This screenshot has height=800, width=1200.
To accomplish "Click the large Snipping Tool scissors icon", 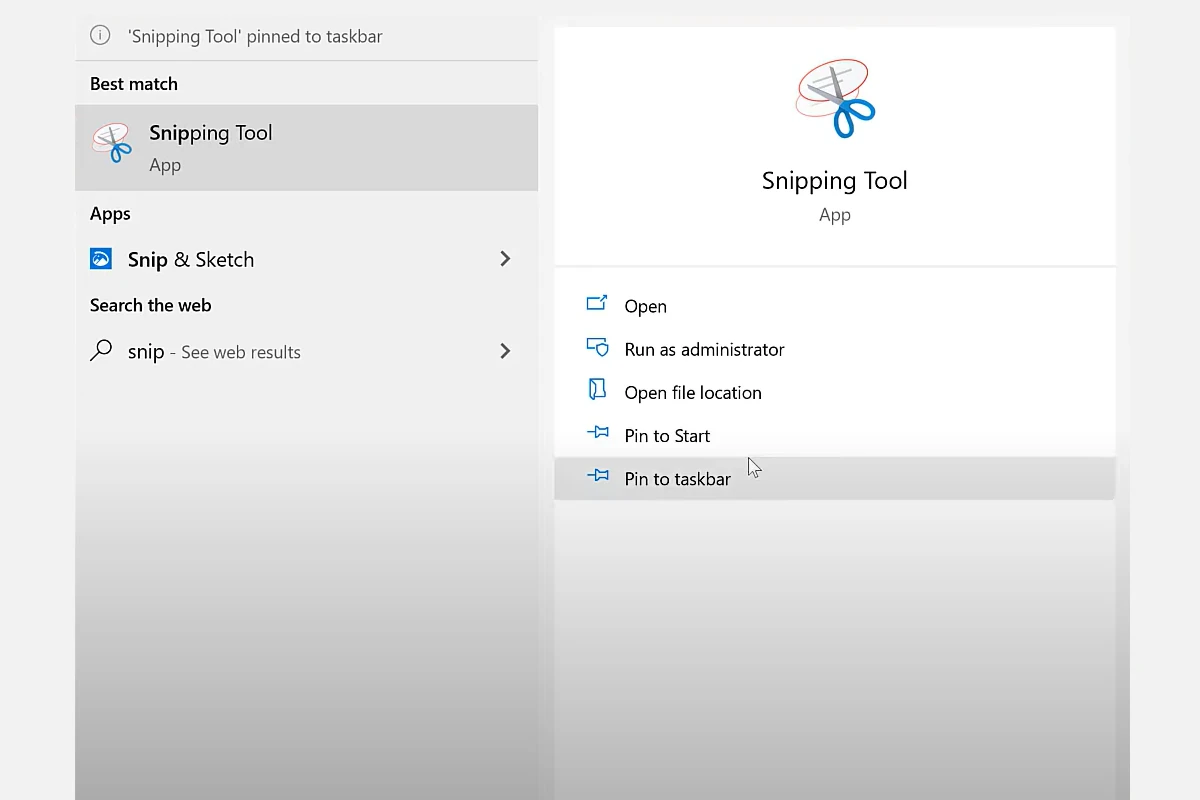I will pyautogui.click(x=834, y=99).
